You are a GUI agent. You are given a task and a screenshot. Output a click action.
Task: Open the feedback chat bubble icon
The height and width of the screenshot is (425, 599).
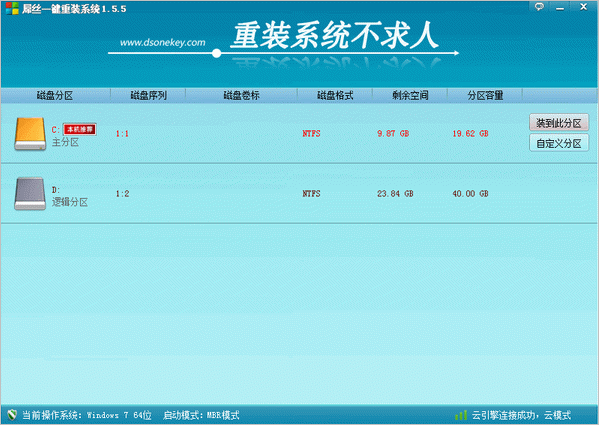click(539, 7)
